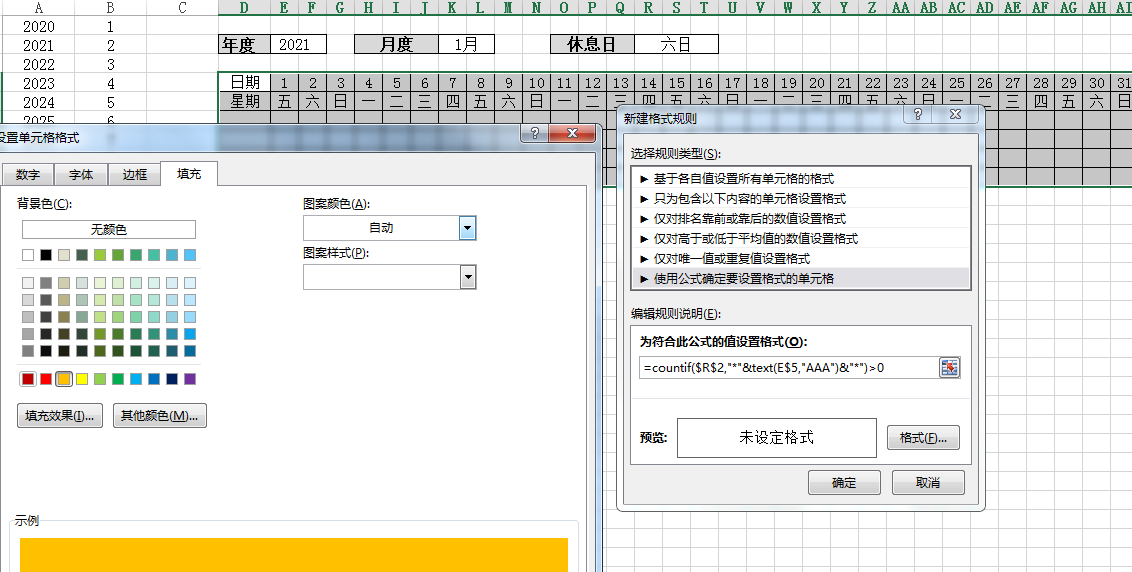Click the 休息日 label cell
The width and height of the screenshot is (1132, 572).
point(593,45)
